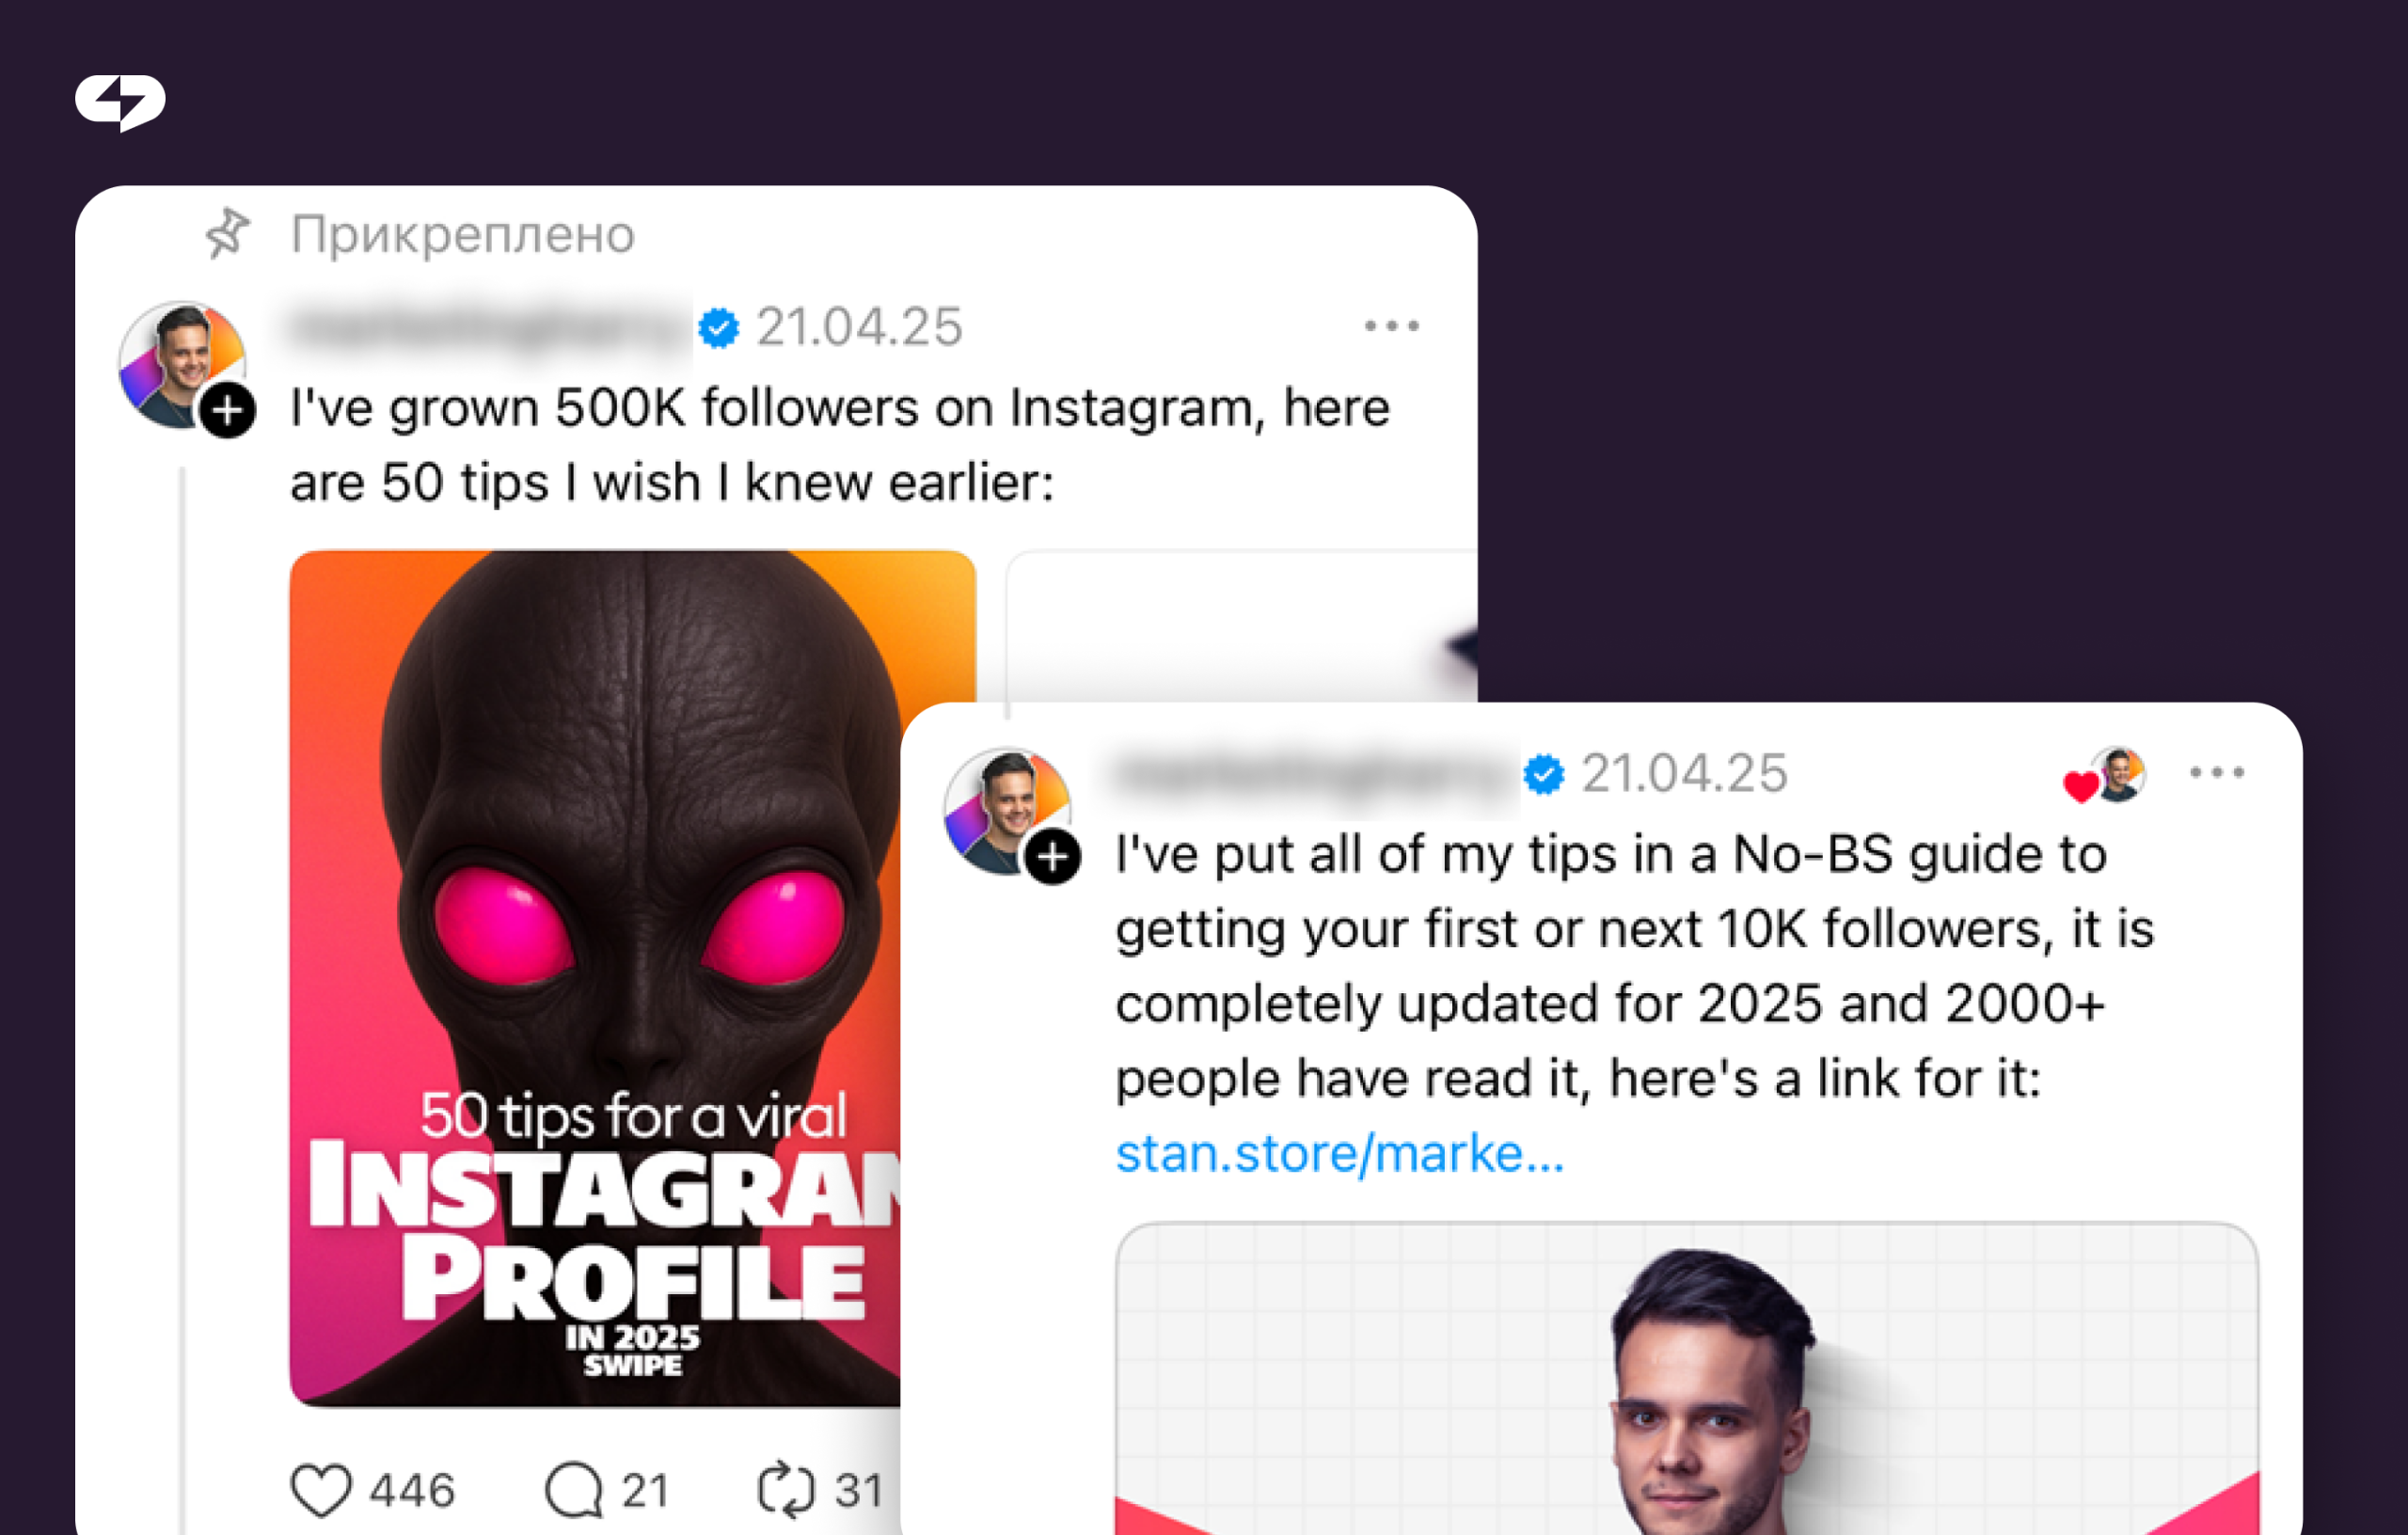2408x1535 pixels.
Task: Like the 500K followers post
Action: coord(321,1490)
